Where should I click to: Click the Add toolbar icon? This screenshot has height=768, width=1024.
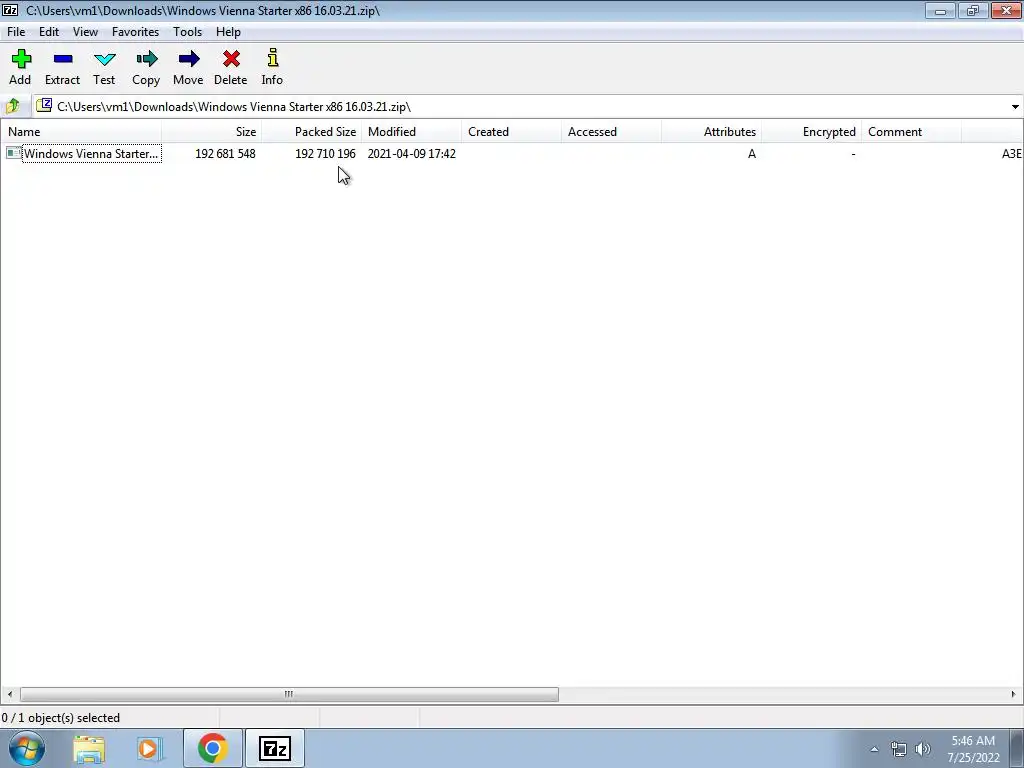point(21,59)
